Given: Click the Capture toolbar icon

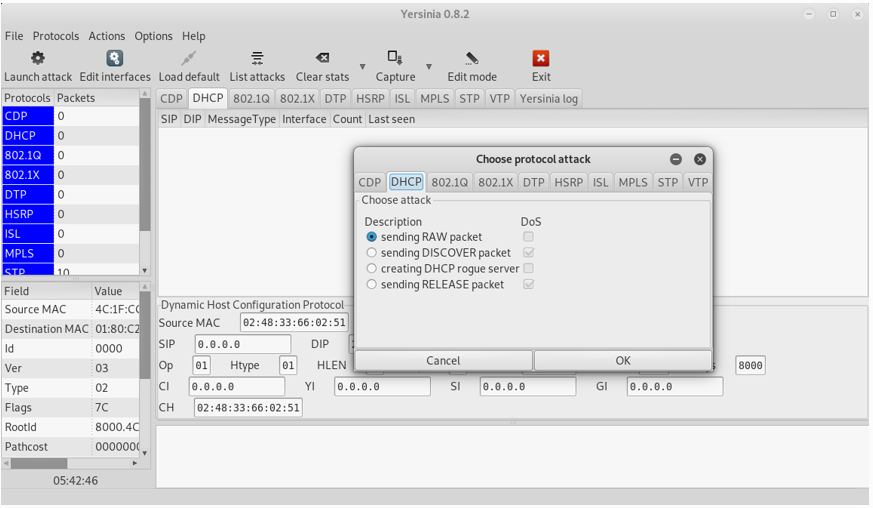Looking at the screenshot, I should (395, 57).
